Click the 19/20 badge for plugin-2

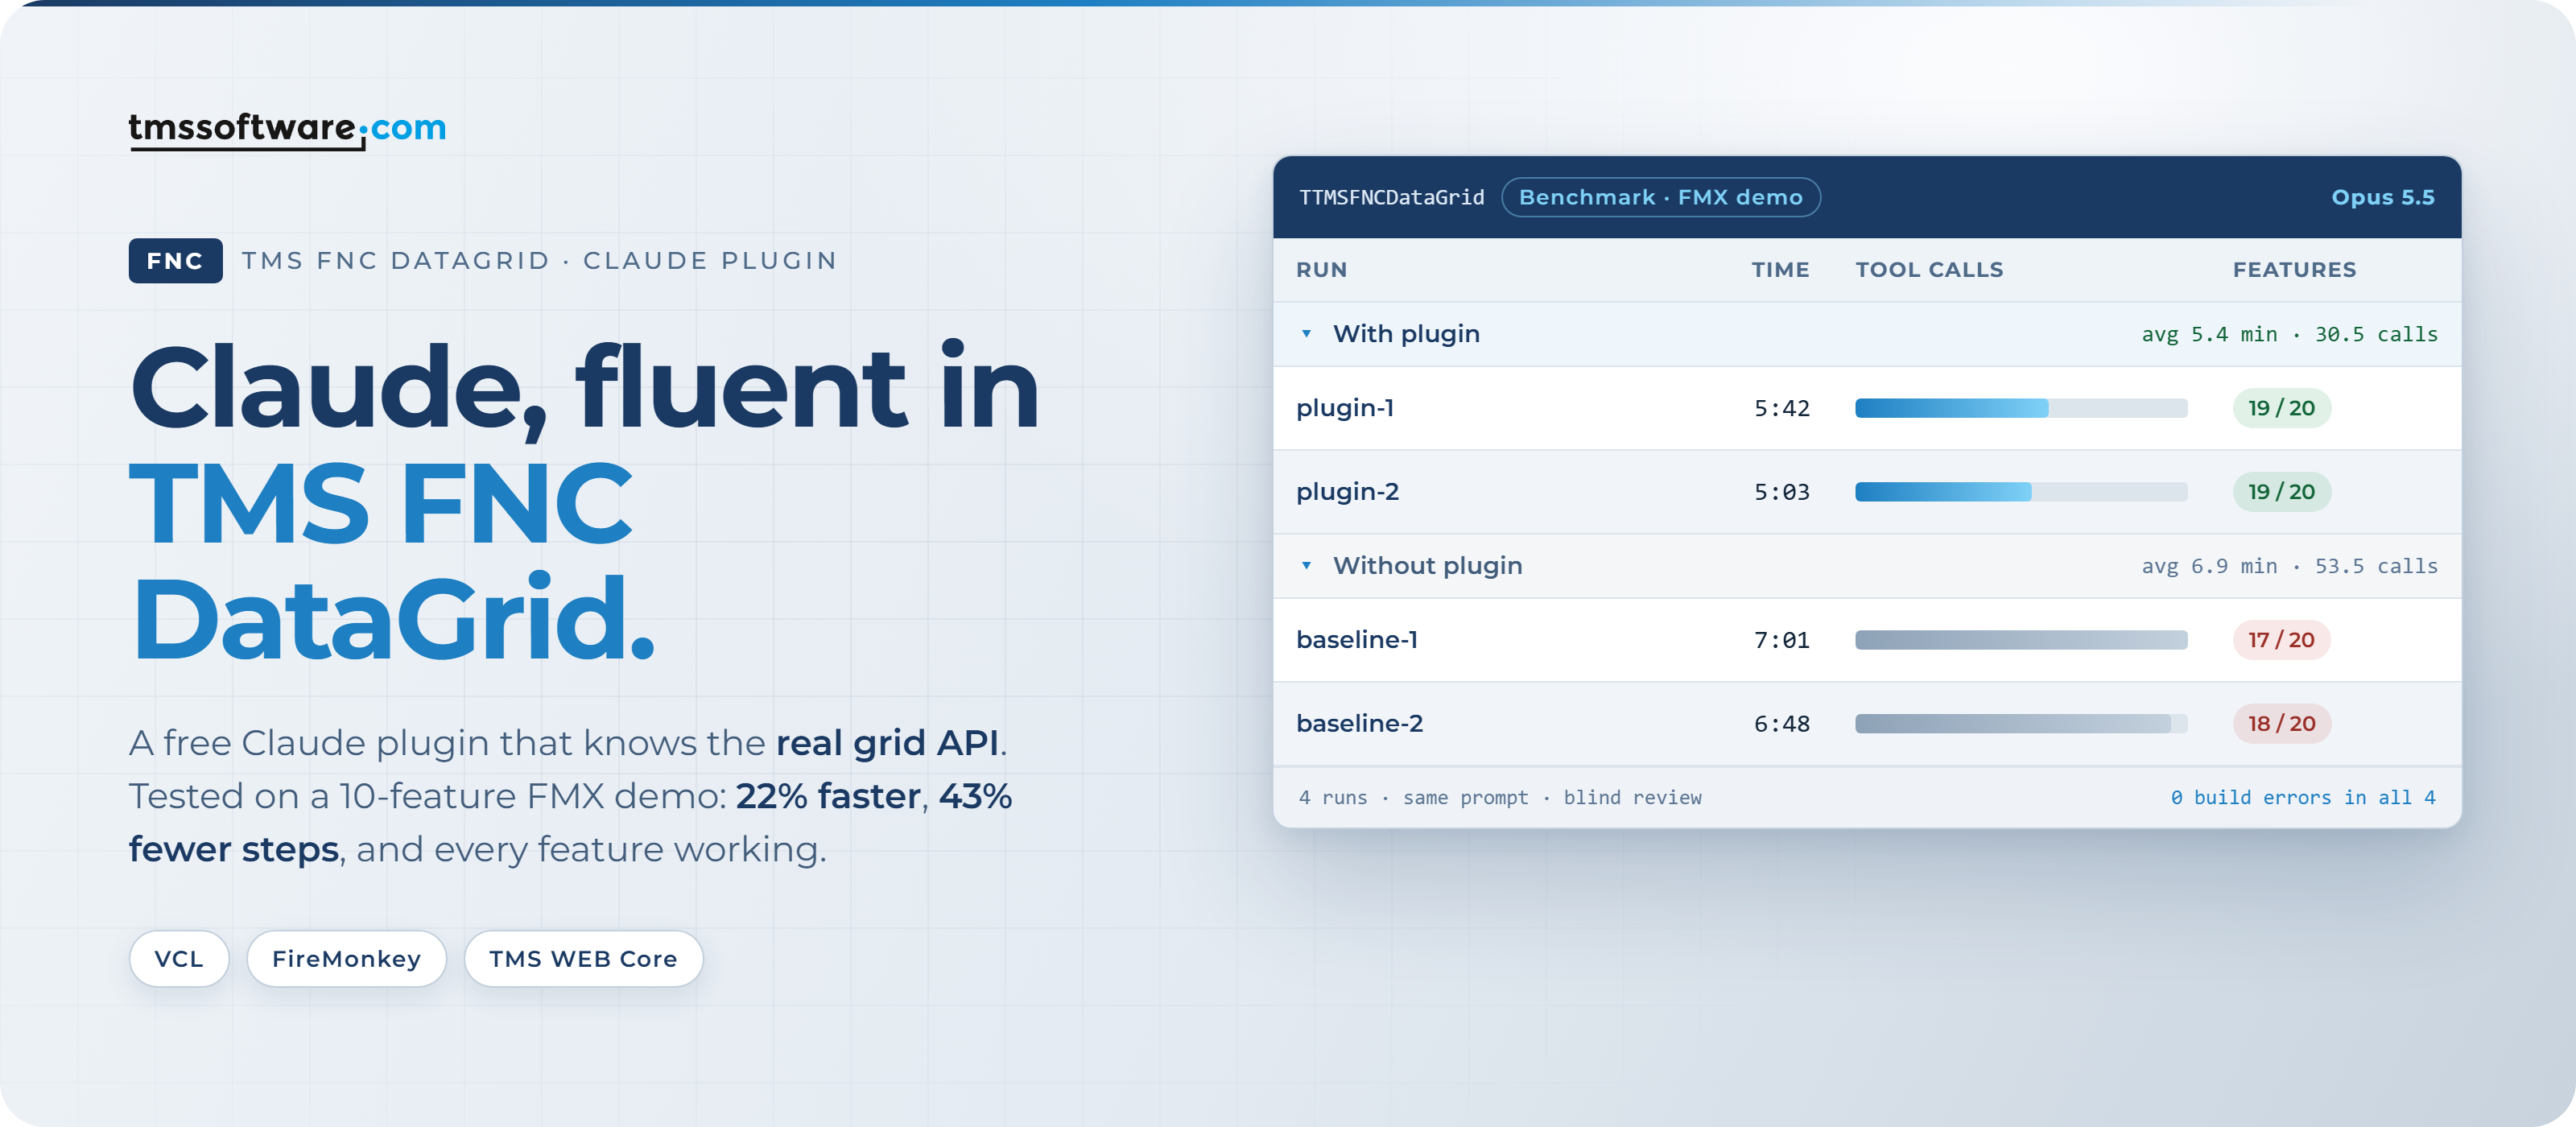[x=2281, y=492]
